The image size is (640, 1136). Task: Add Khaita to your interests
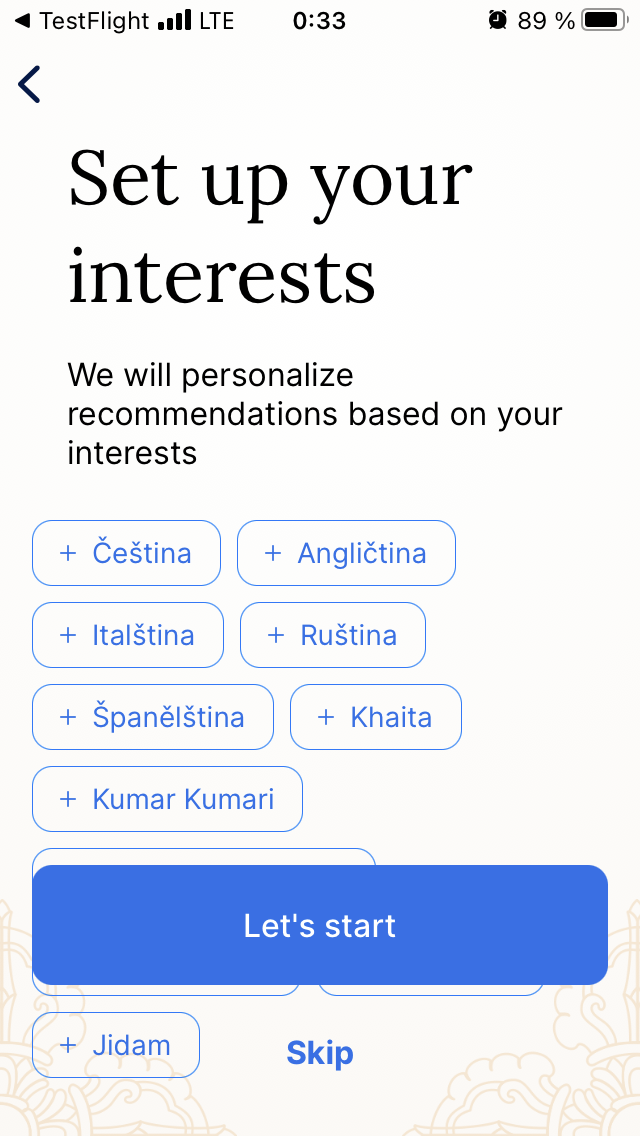tap(376, 717)
